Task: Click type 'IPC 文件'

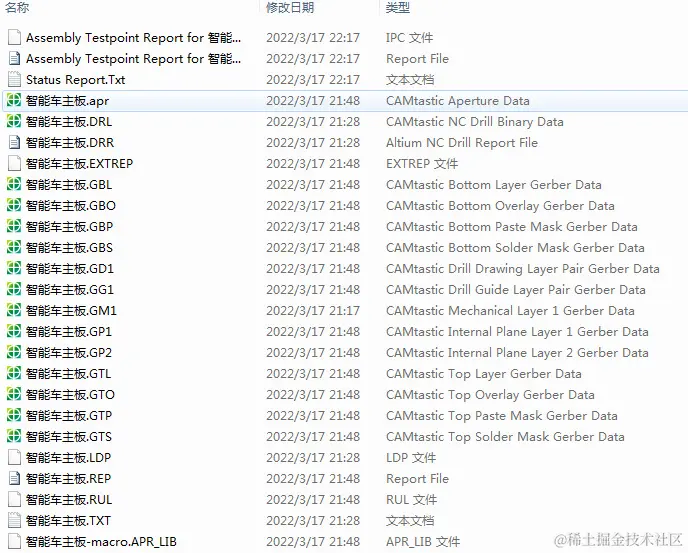Action: pos(409,37)
